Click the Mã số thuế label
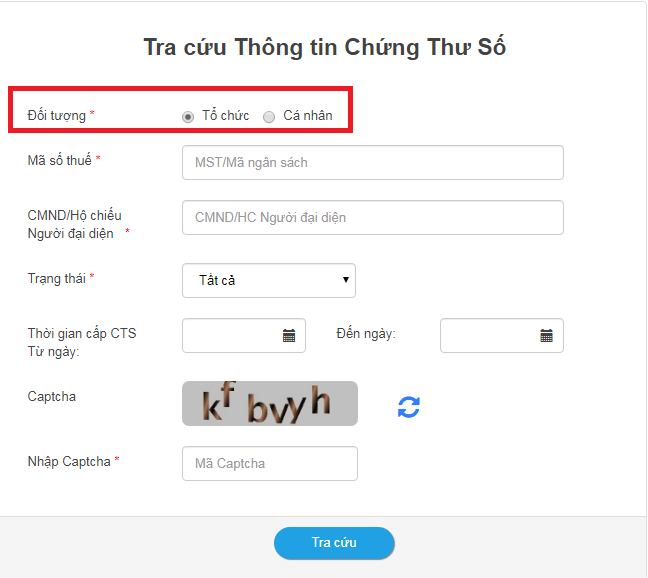This screenshot has height=578, width=648. pos(60,160)
